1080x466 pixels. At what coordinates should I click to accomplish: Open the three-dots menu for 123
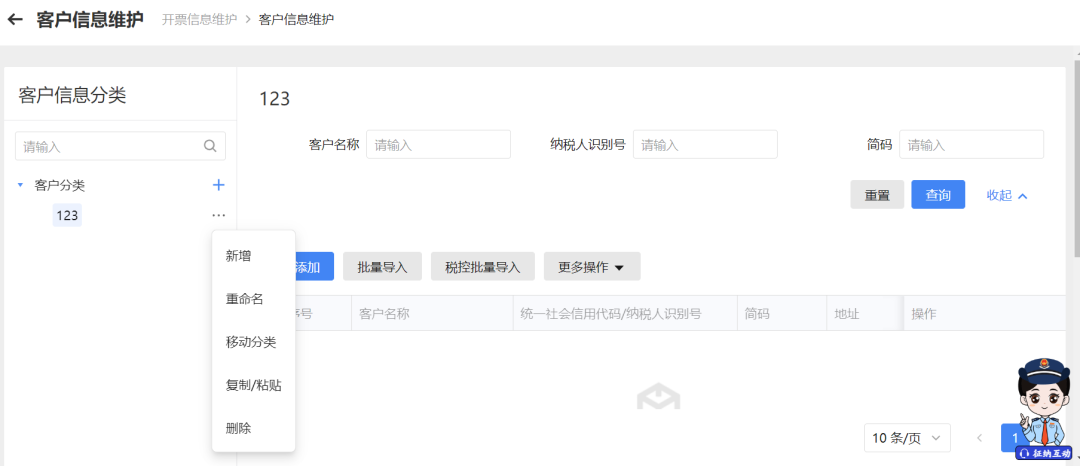coord(218,215)
